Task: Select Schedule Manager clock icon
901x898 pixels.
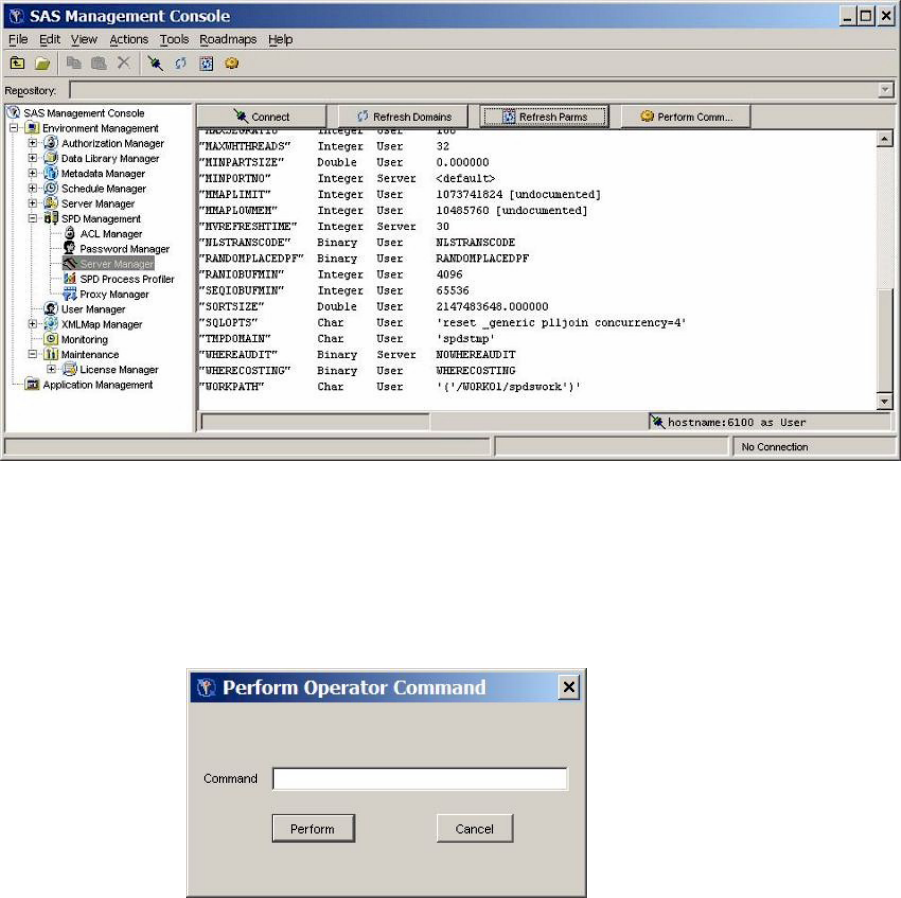Action: click(x=51, y=188)
